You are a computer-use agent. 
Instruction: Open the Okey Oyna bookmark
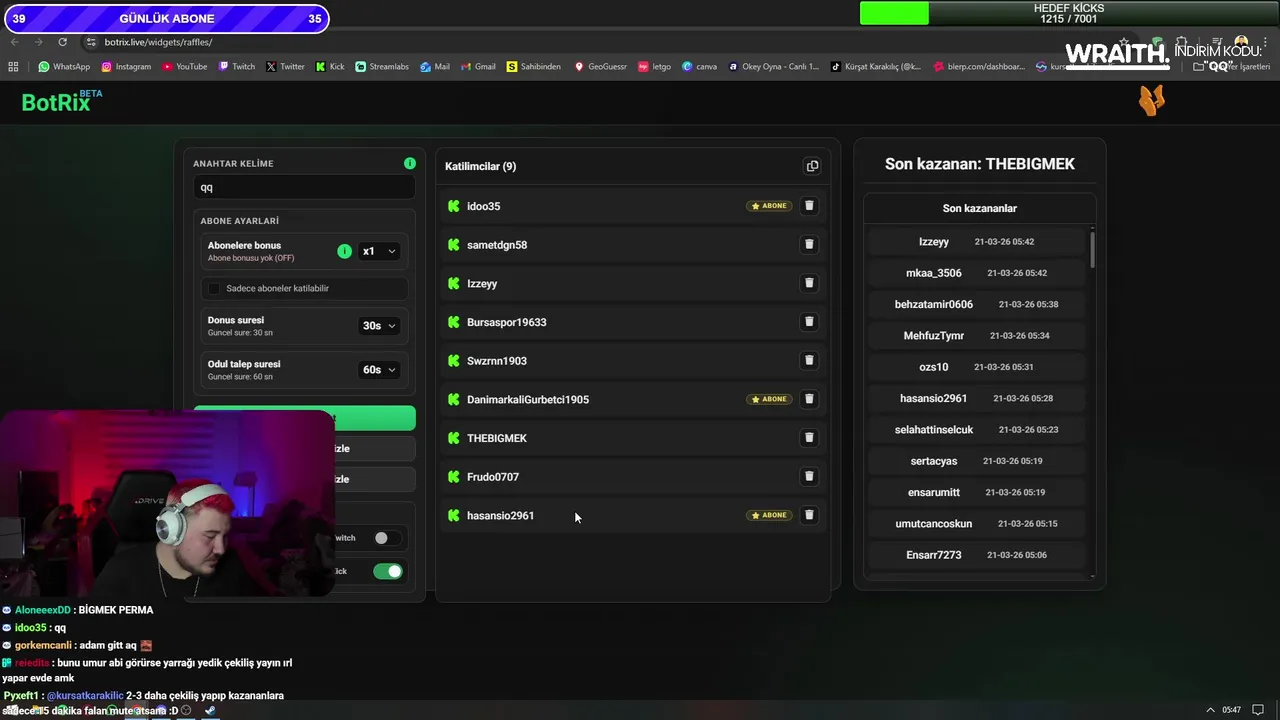(x=774, y=67)
